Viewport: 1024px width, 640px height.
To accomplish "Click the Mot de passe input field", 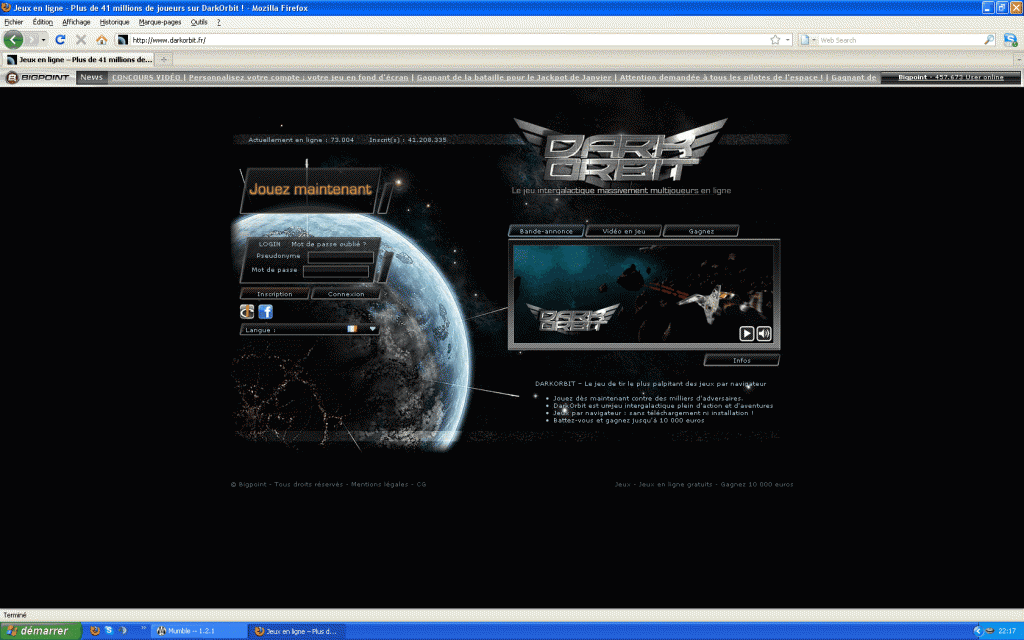I will 336,270.
